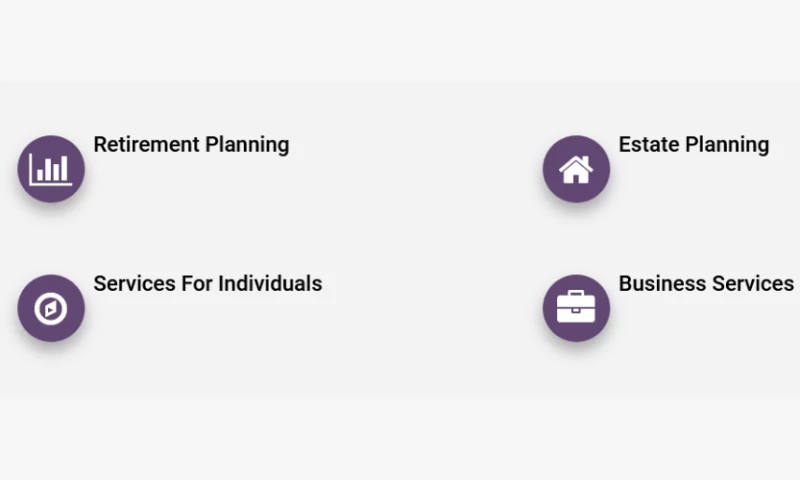Image resolution: width=800 pixels, height=480 pixels.
Task: Click the briefcase icon for Business Services
Action: click(576, 308)
